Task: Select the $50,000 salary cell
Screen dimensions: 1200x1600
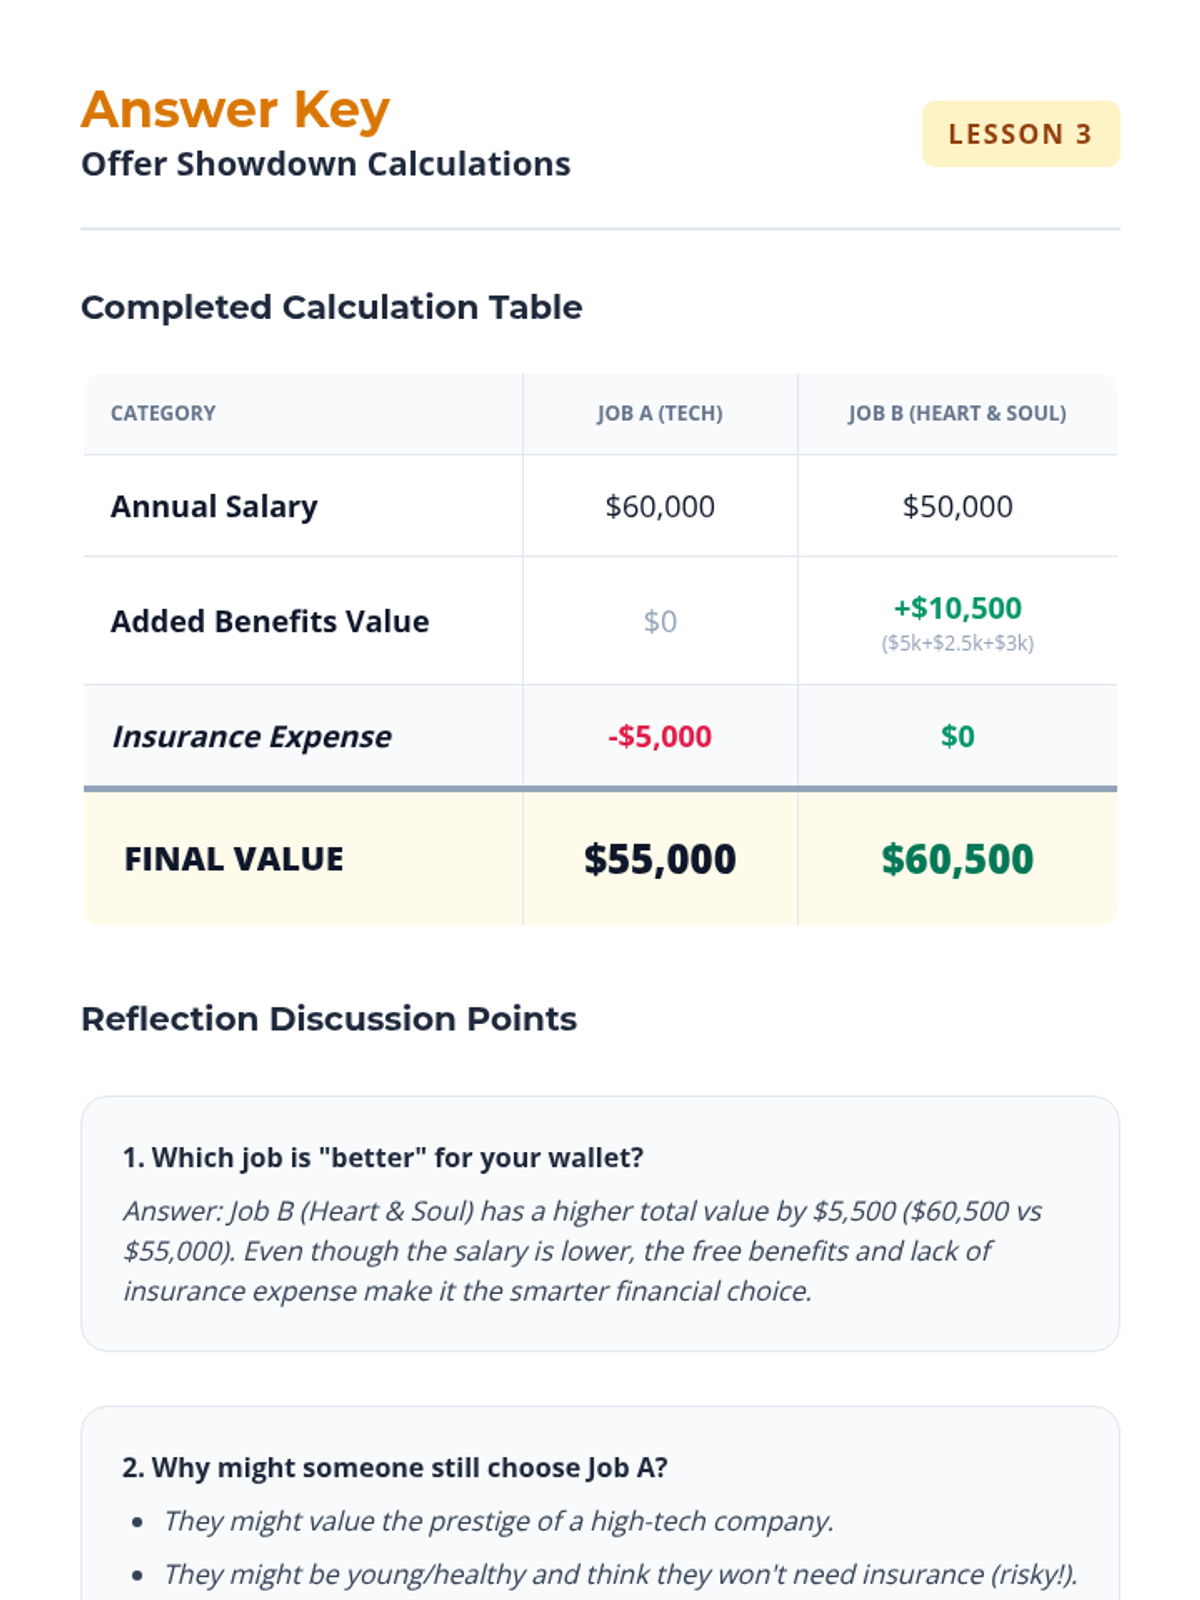Action: coord(957,506)
